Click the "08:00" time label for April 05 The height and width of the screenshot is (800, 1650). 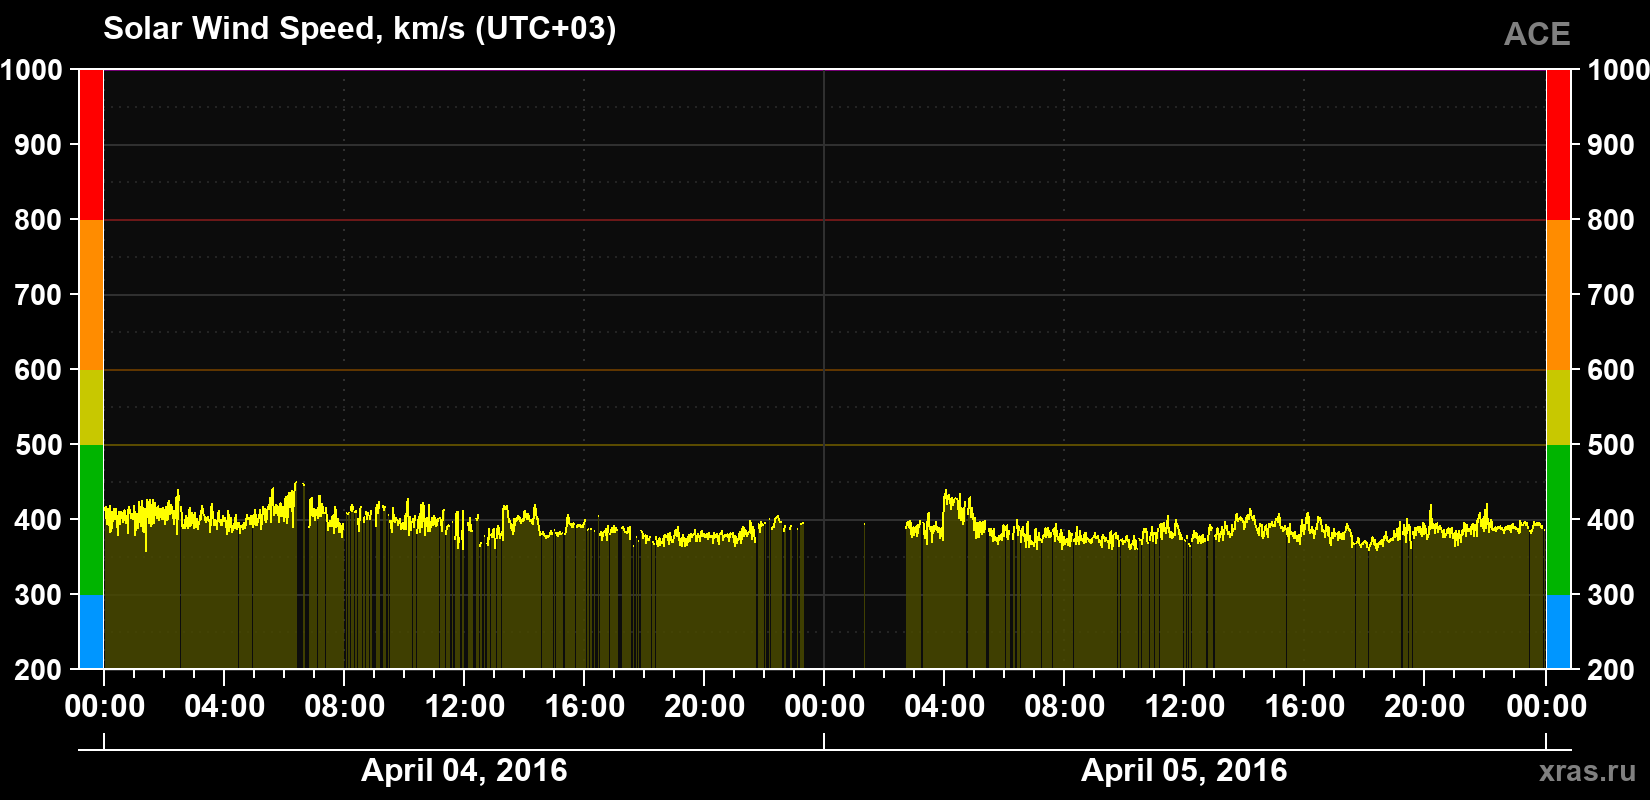click(x=1065, y=707)
